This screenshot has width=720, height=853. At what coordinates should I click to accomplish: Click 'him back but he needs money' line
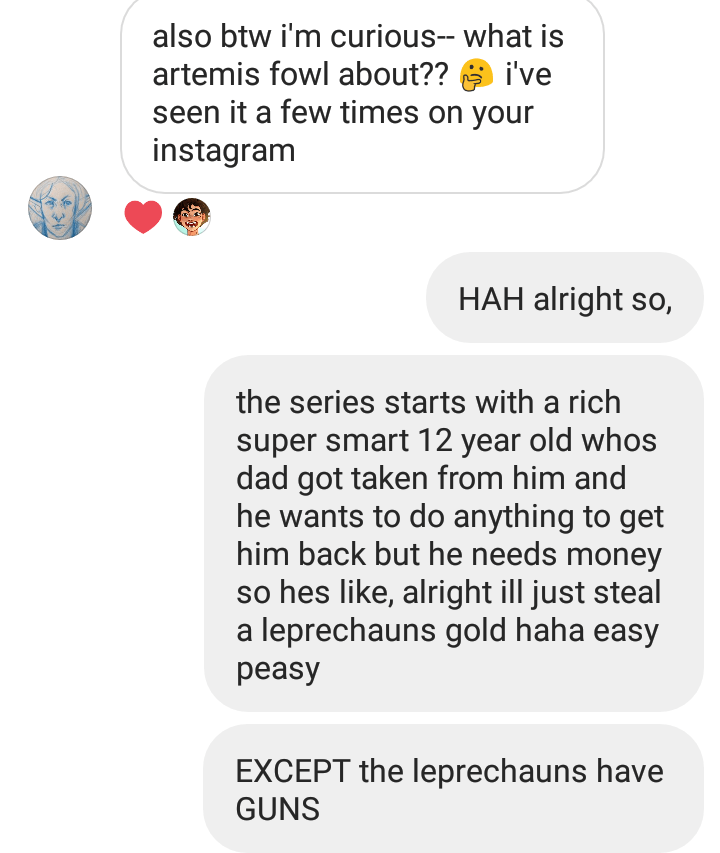(x=449, y=555)
